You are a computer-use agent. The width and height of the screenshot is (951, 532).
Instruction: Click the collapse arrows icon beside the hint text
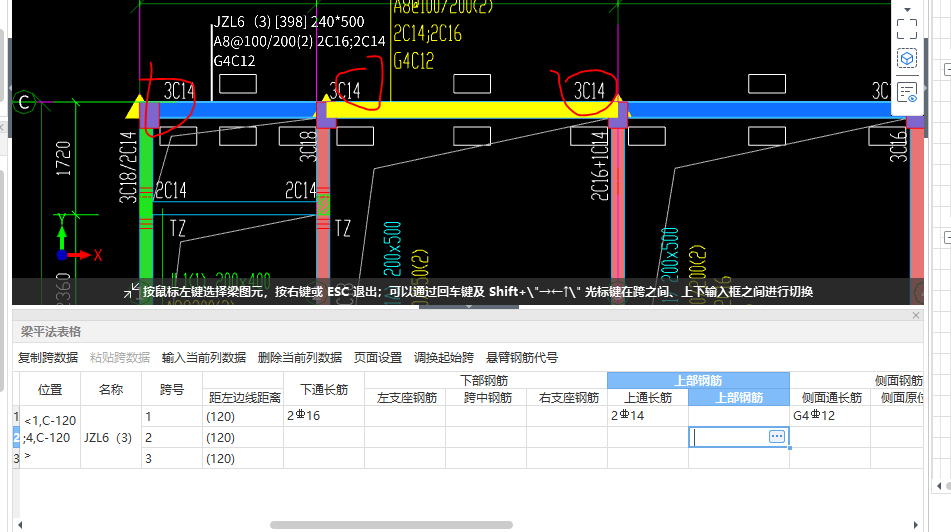131,292
